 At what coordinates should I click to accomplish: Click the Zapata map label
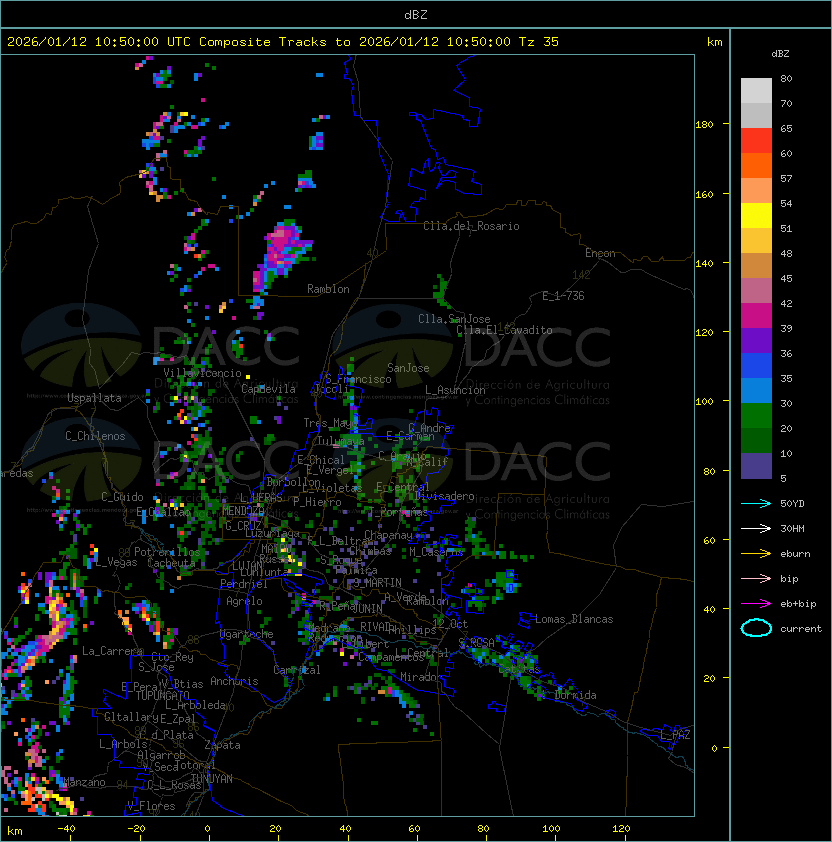pos(222,745)
